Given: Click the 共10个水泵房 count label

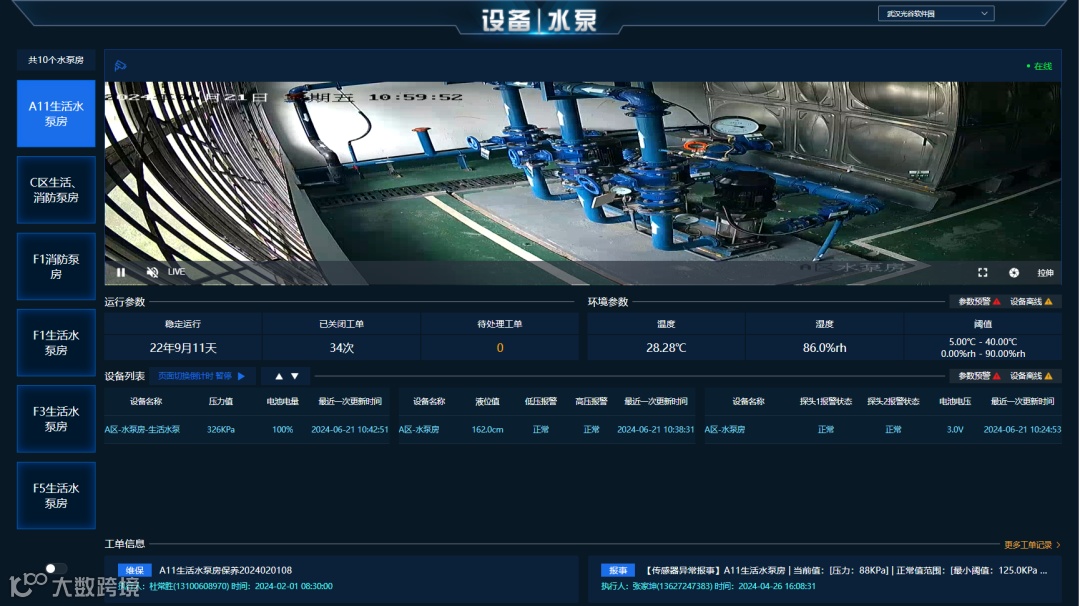Looking at the screenshot, I should click(56, 60).
